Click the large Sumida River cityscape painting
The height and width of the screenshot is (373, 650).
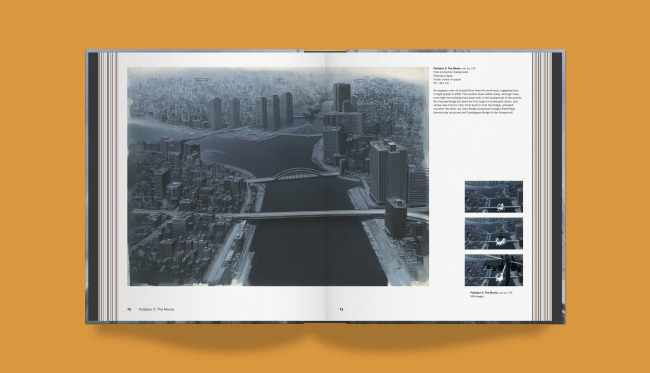click(278, 177)
